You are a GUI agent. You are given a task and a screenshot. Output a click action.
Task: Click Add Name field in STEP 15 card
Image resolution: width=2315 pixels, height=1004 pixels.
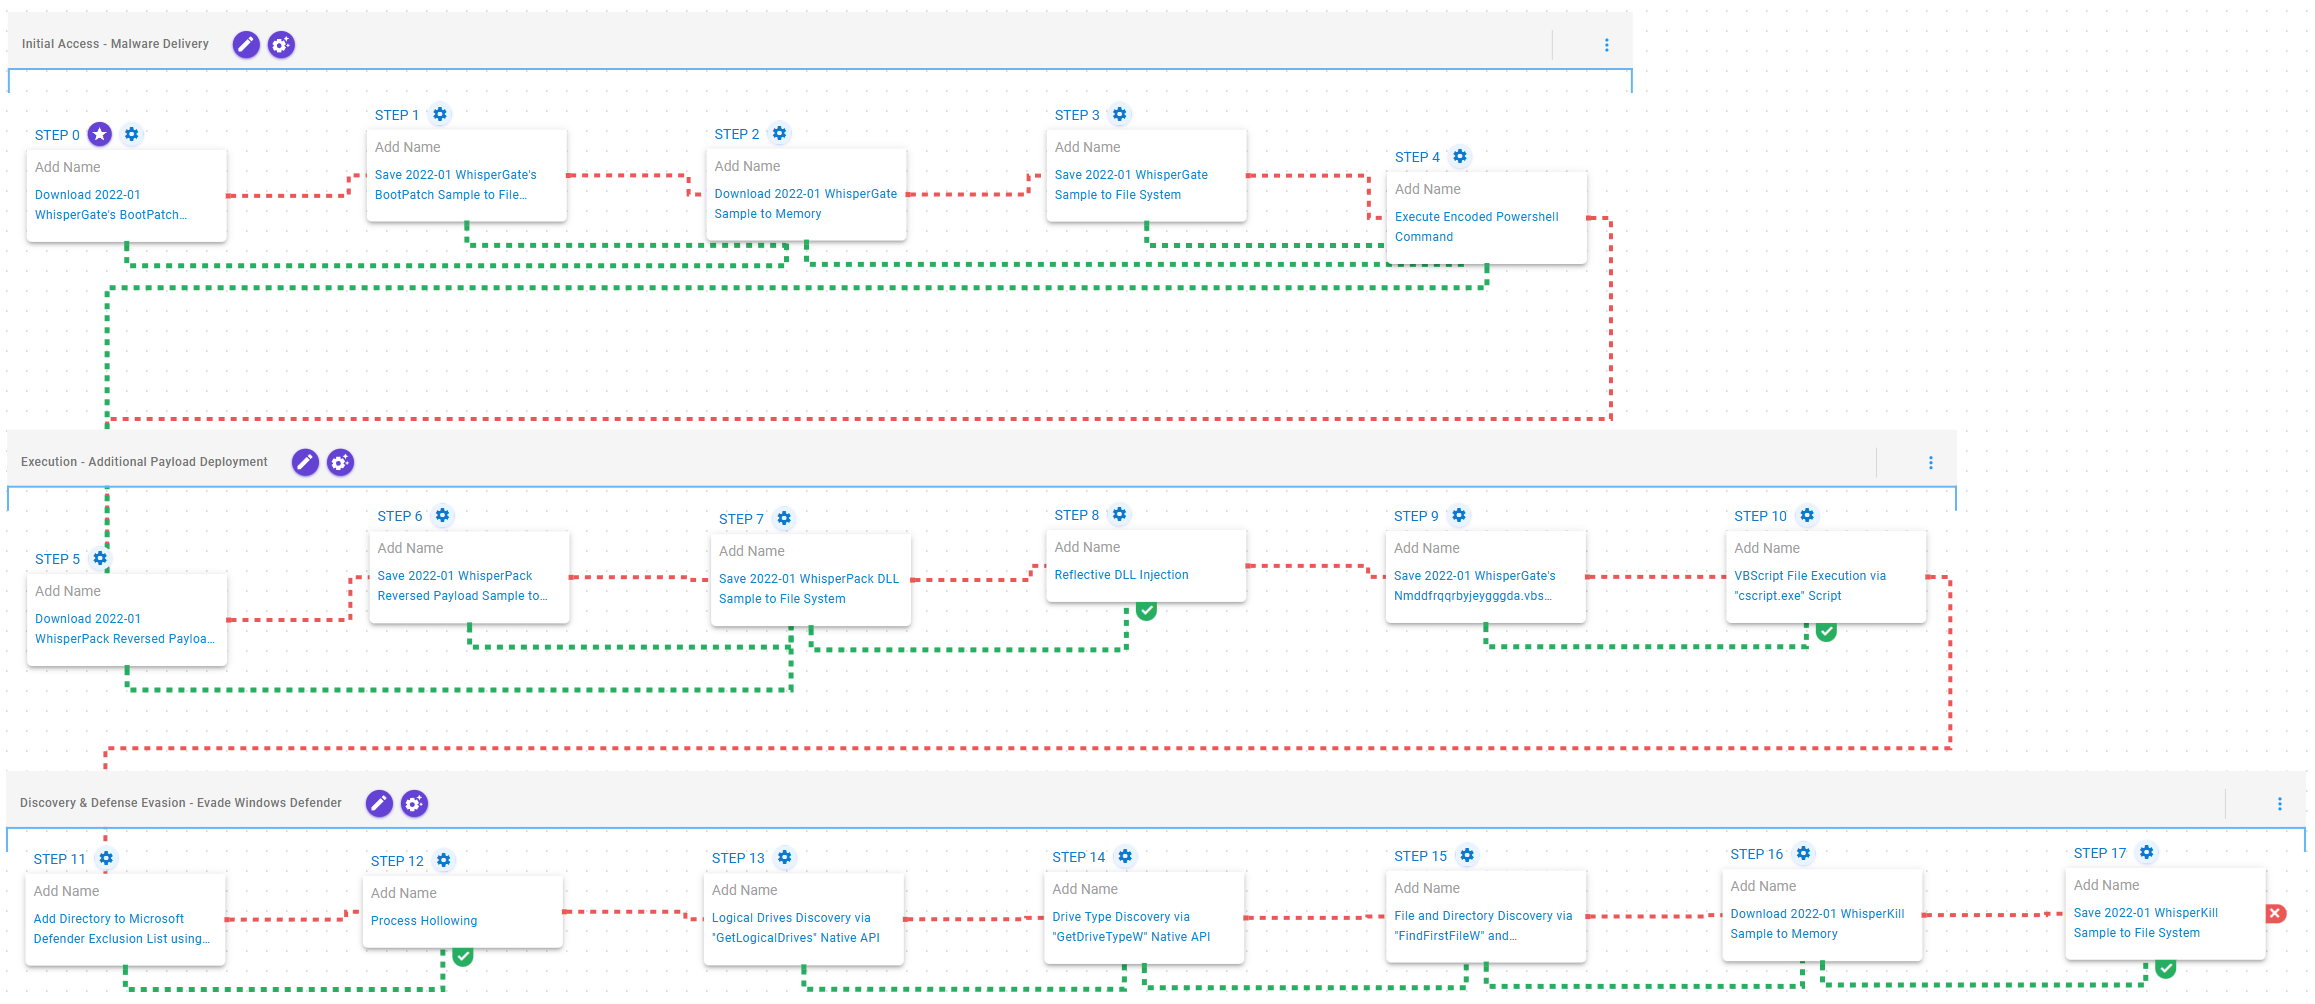pyautogui.click(x=1427, y=888)
